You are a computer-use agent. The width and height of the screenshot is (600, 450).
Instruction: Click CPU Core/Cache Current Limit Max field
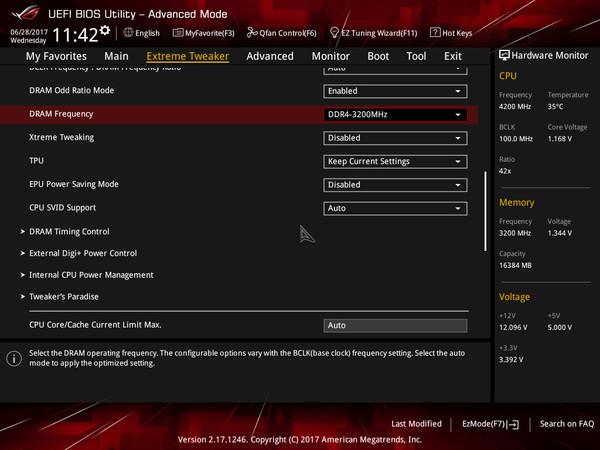[395, 325]
